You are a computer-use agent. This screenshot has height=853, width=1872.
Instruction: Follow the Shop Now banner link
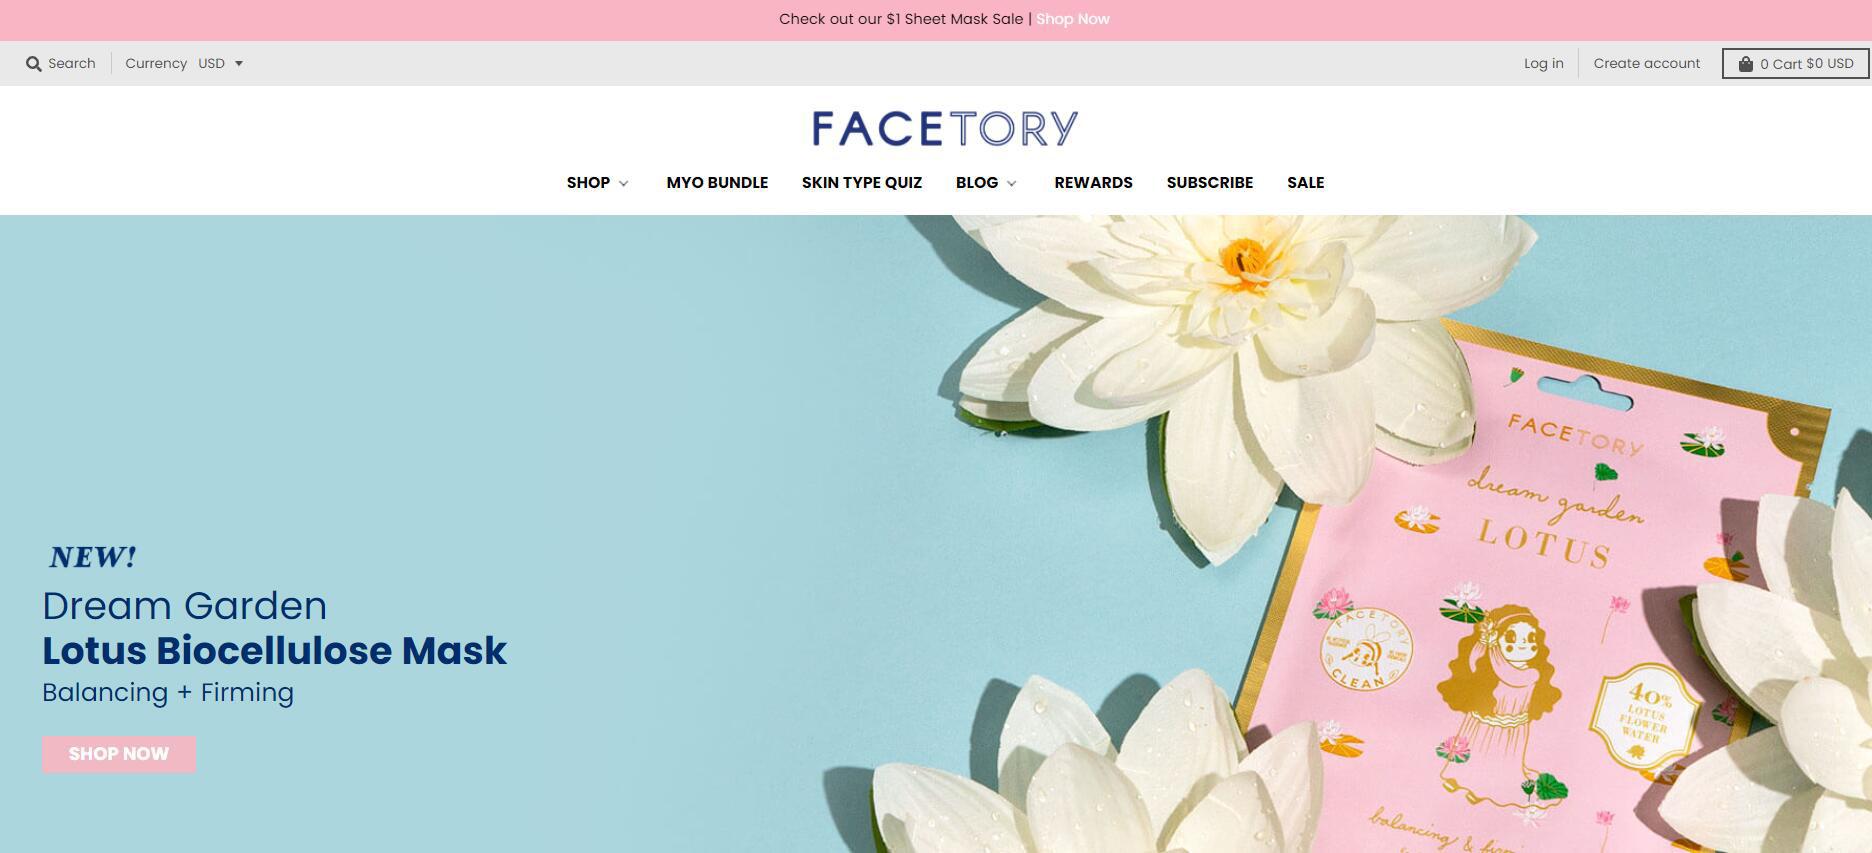1072,19
